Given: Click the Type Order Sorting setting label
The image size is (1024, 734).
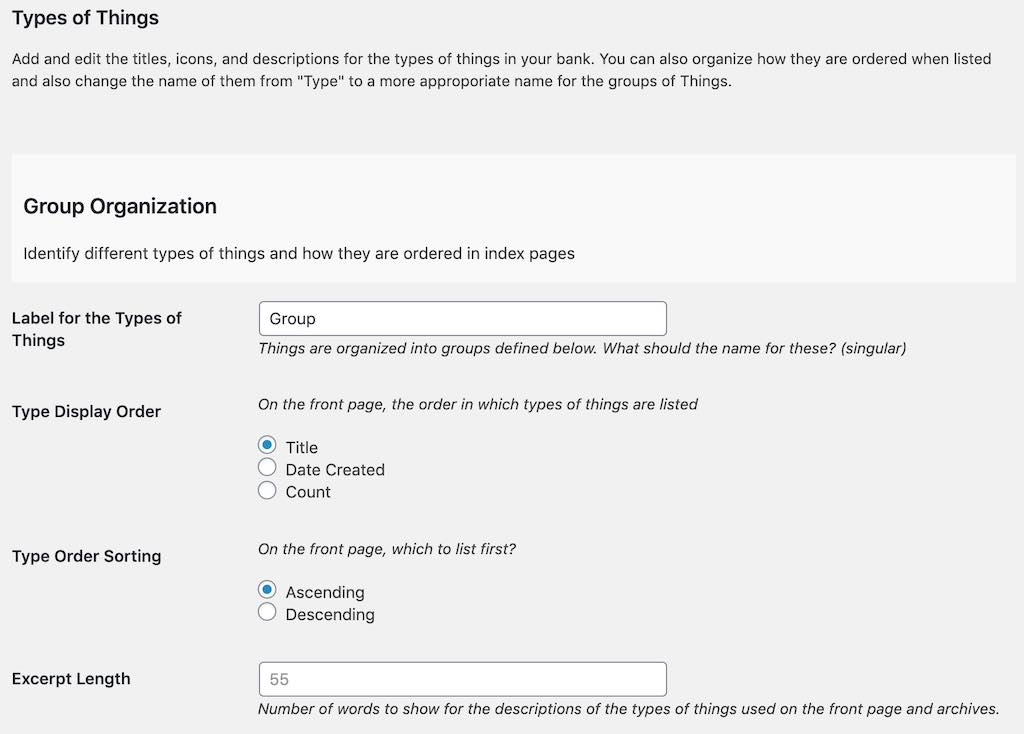Looking at the screenshot, I should coord(86,556).
